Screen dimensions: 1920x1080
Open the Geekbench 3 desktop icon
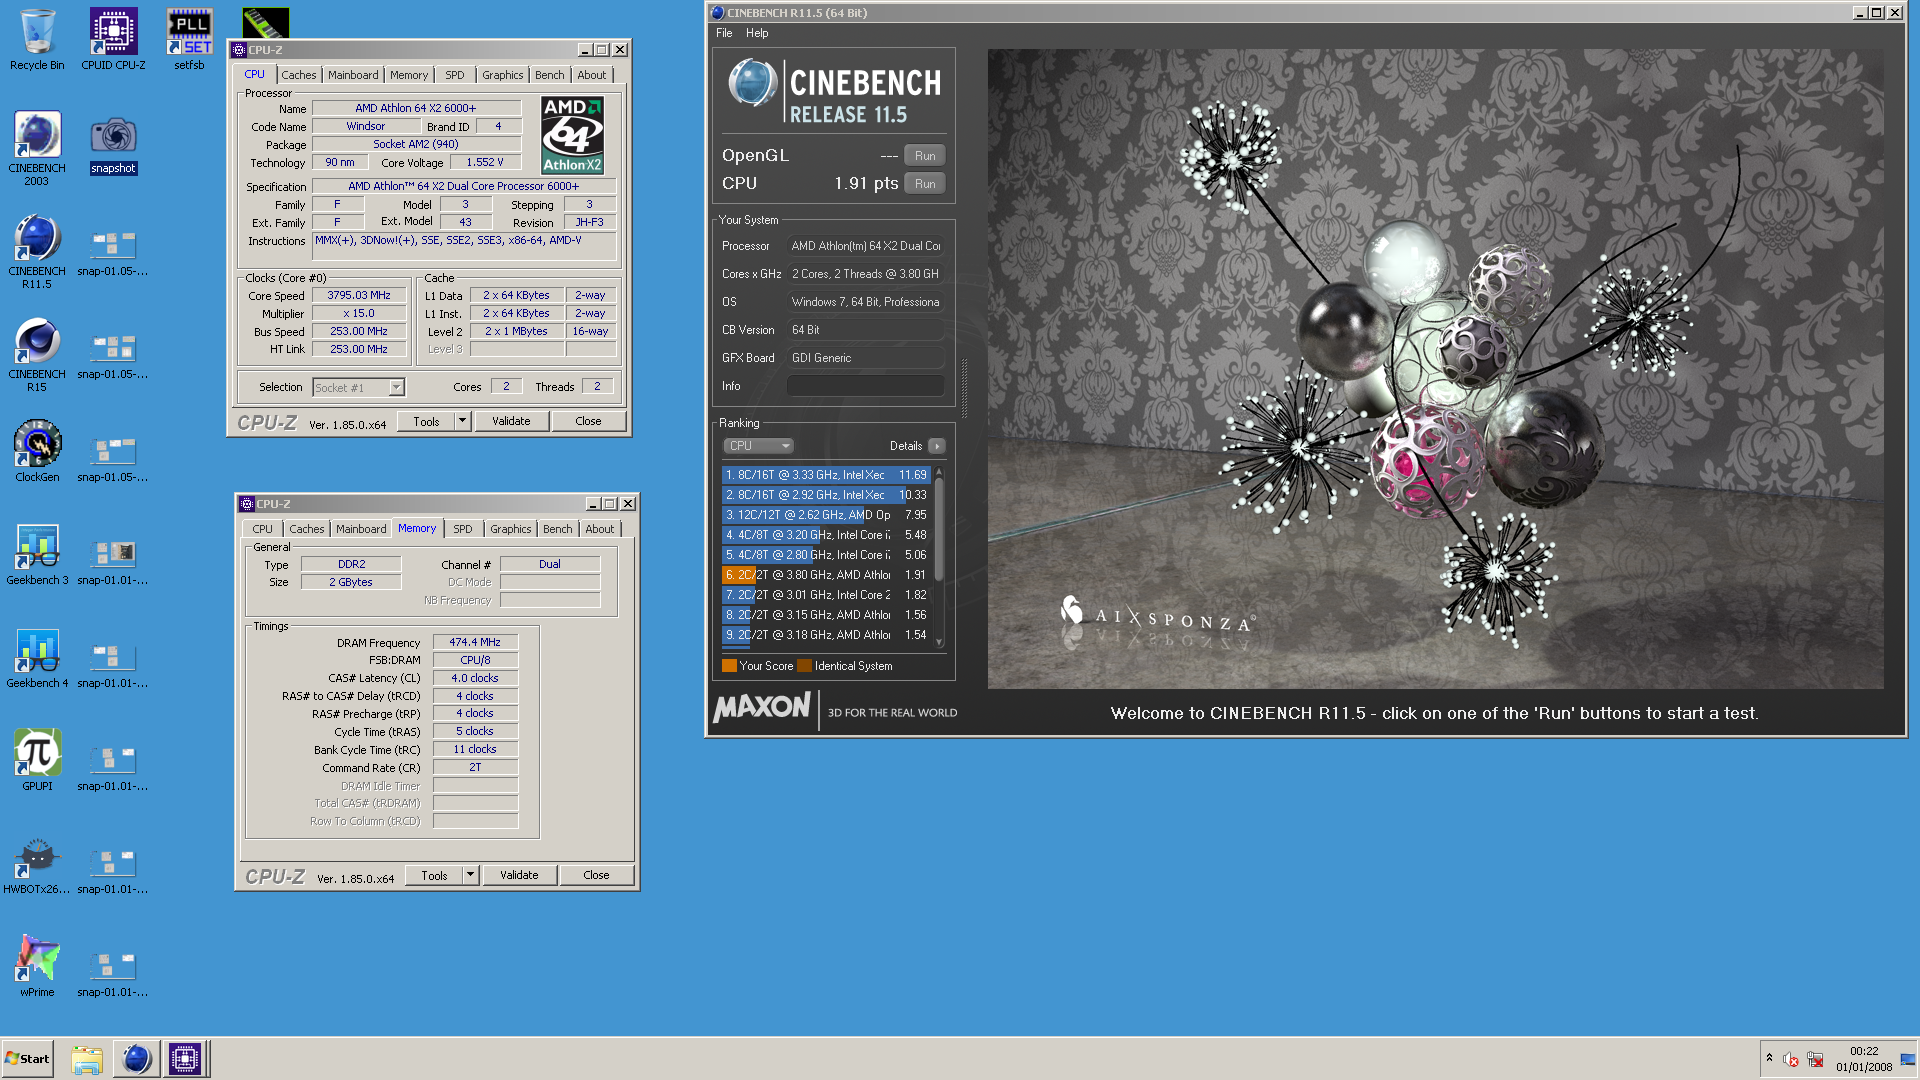(x=37, y=554)
